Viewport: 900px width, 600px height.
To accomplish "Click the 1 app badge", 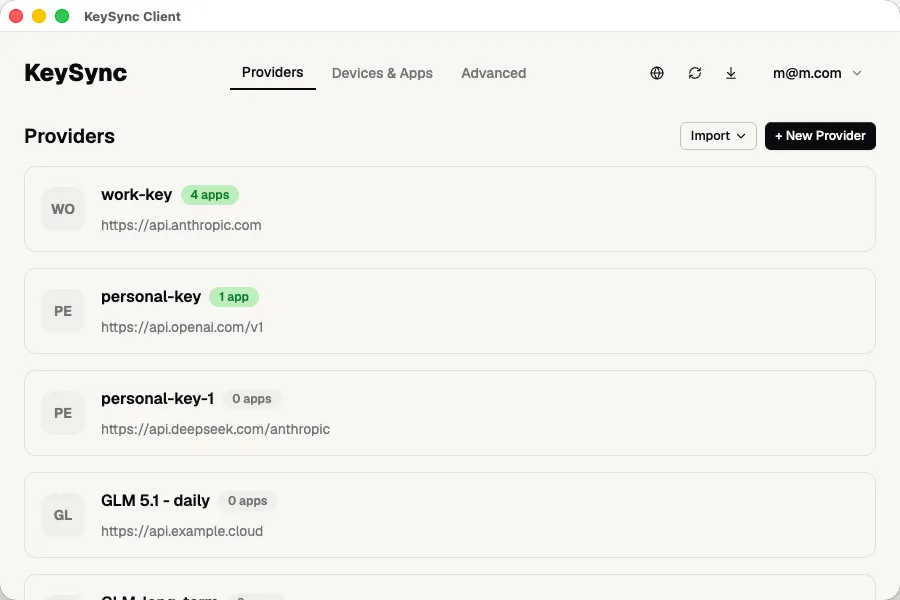I will [234, 297].
